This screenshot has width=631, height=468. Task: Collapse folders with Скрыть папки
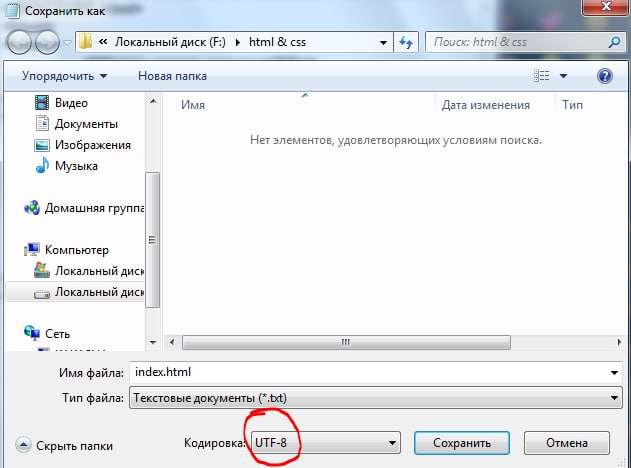[x=64, y=445]
